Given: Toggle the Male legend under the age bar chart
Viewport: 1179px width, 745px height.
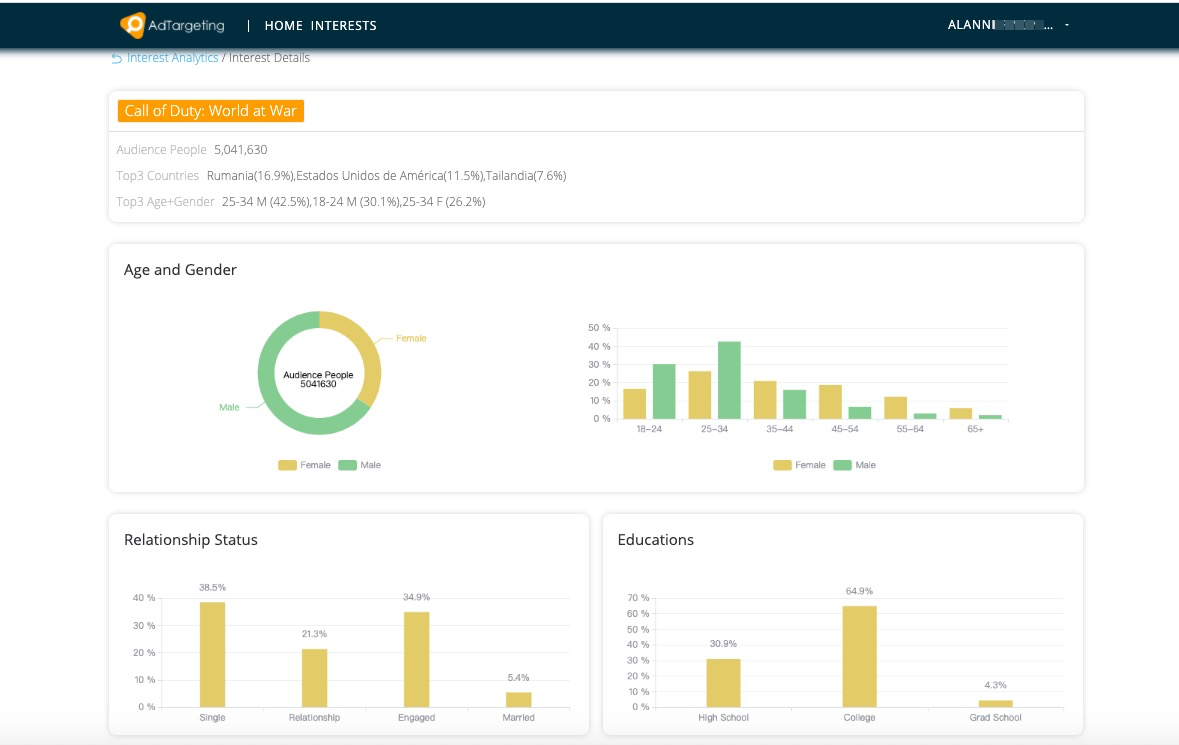Looking at the screenshot, I should pyautogui.click(x=854, y=465).
